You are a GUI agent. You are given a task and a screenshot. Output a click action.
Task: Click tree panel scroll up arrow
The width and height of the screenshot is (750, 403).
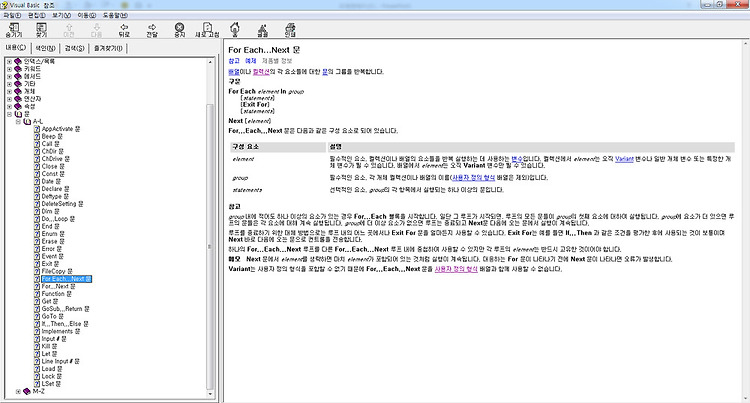click(x=210, y=62)
